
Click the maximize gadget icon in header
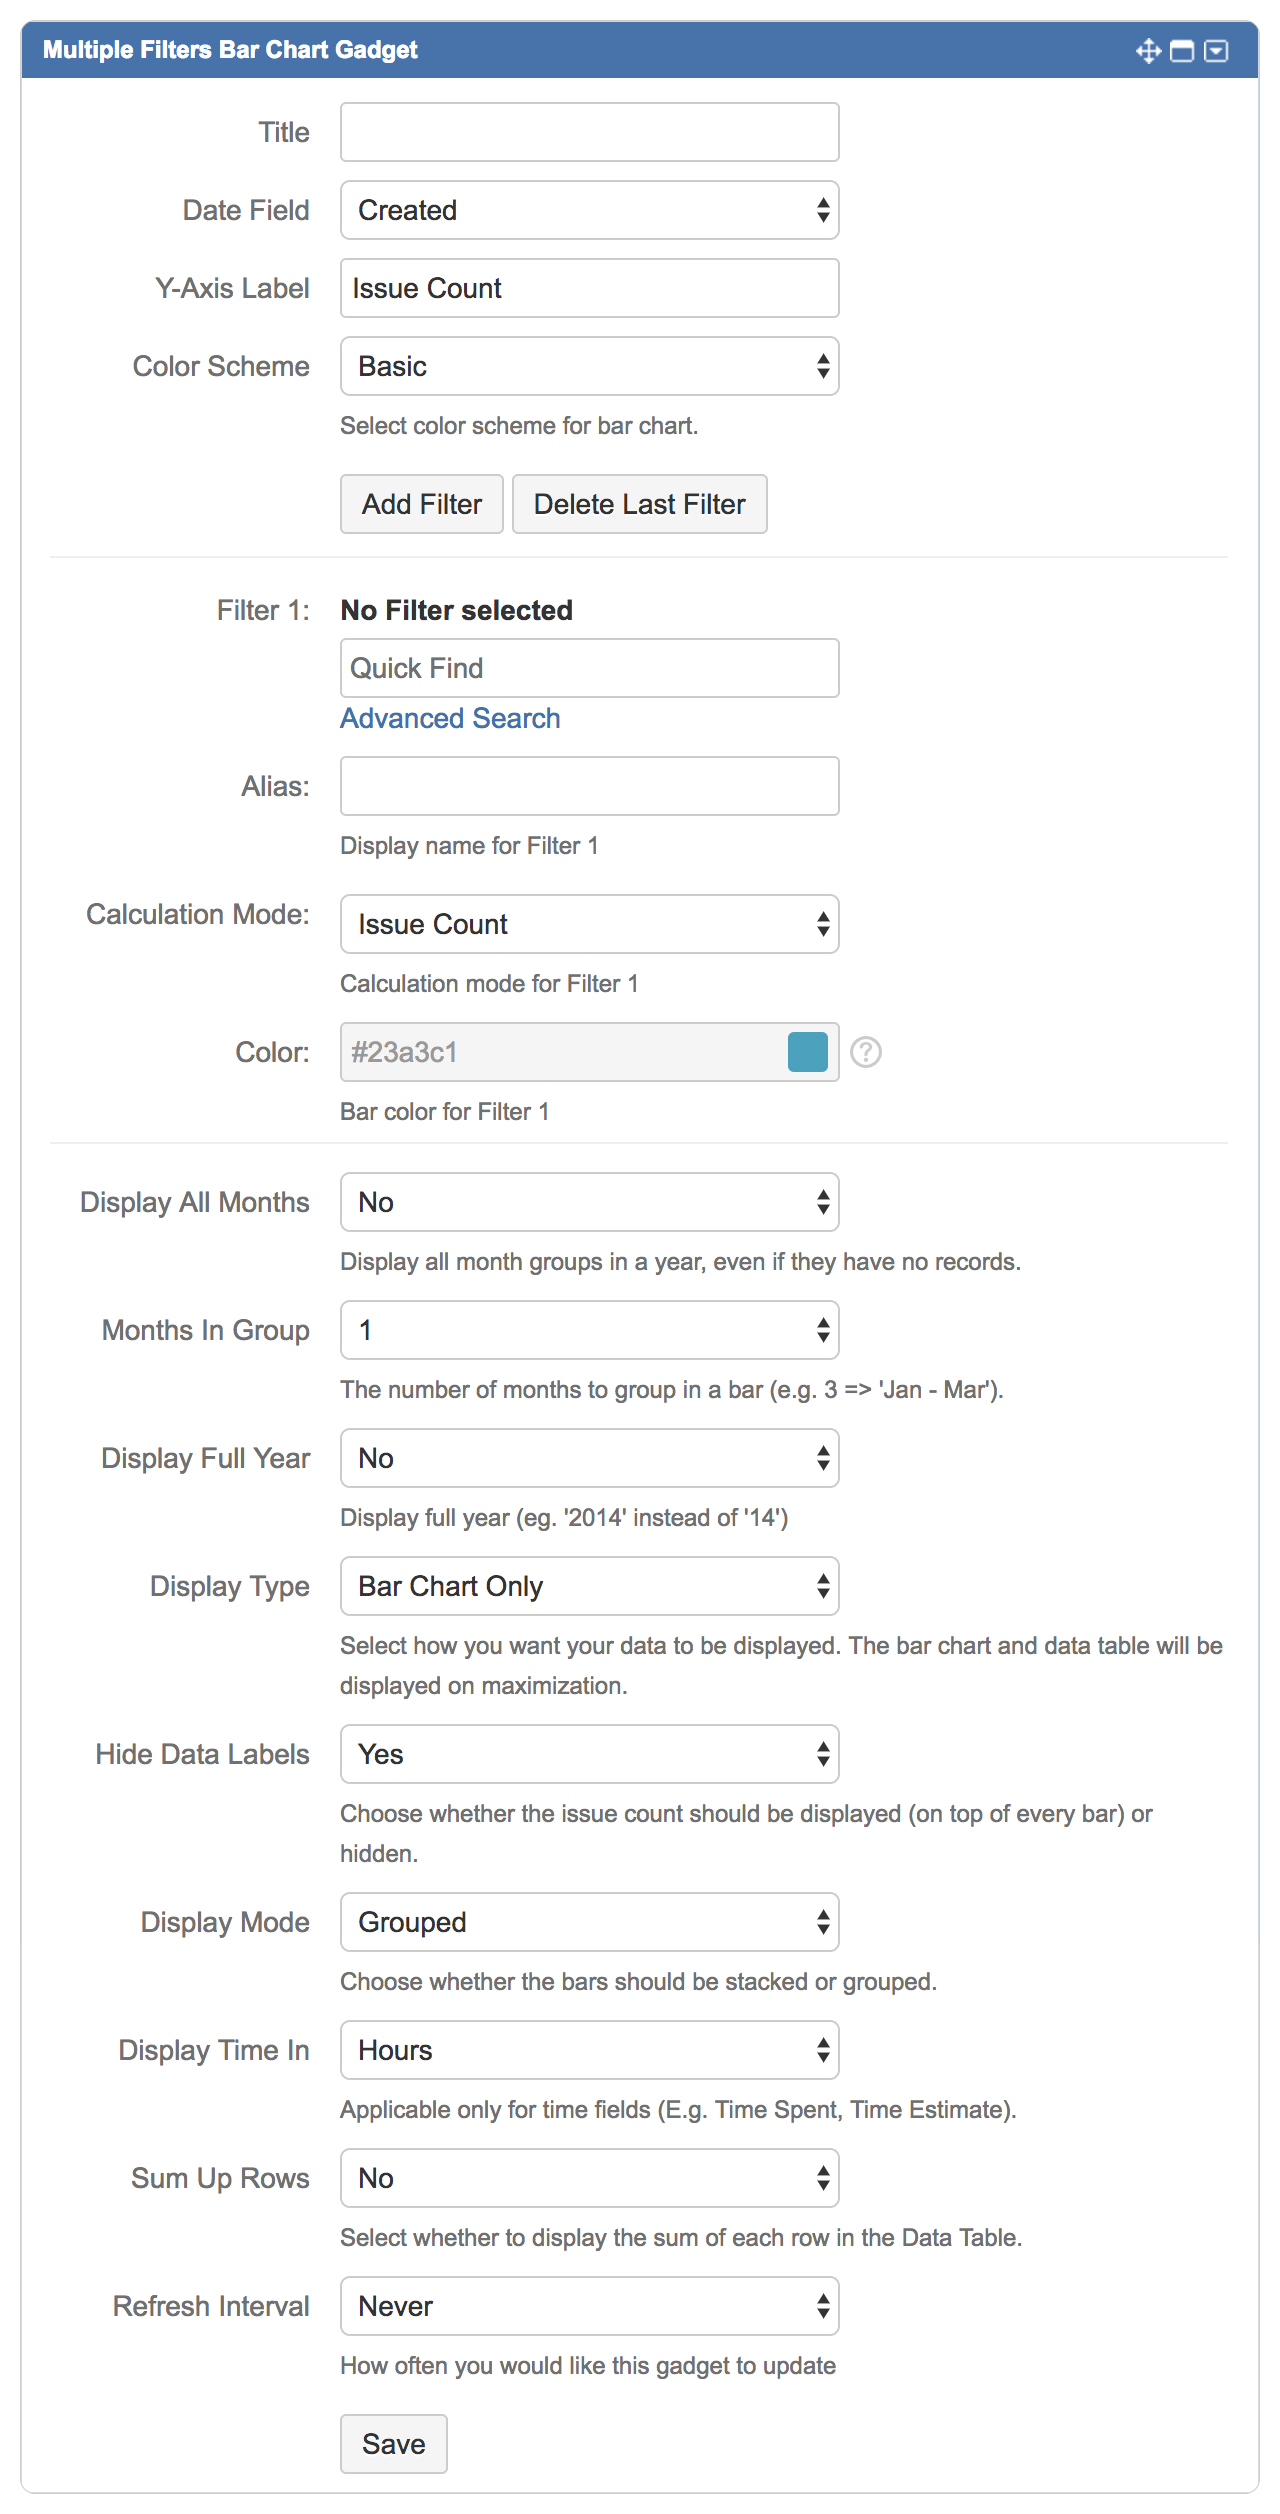pyautogui.click(x=1182, y=51)
